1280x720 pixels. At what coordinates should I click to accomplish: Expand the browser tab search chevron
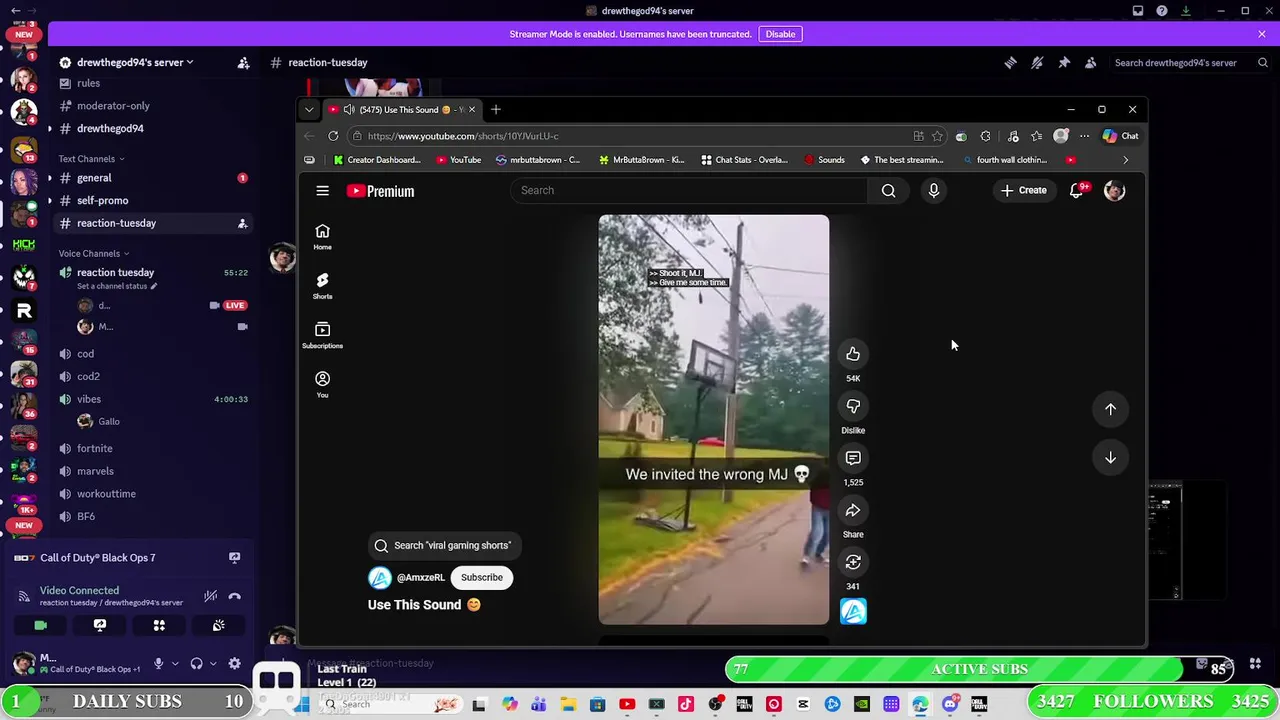click(309, 109)
